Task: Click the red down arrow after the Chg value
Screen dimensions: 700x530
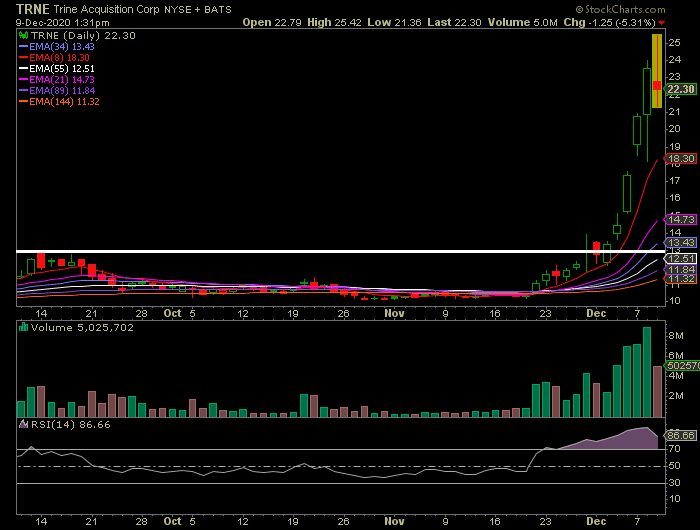Action: (661, 23)
